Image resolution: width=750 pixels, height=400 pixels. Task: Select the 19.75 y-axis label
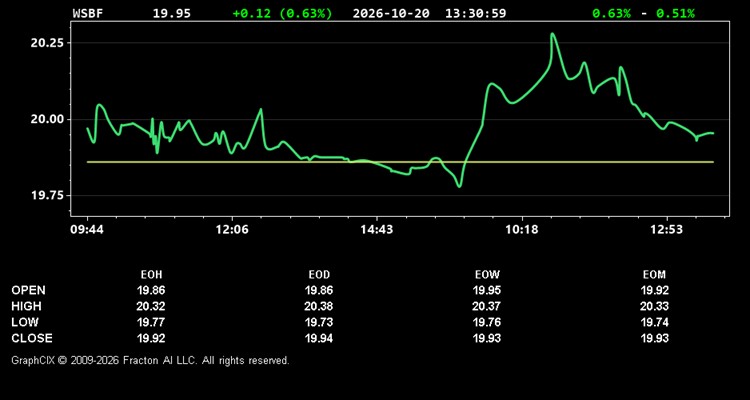pyautogui.click(x=47, y=195)
